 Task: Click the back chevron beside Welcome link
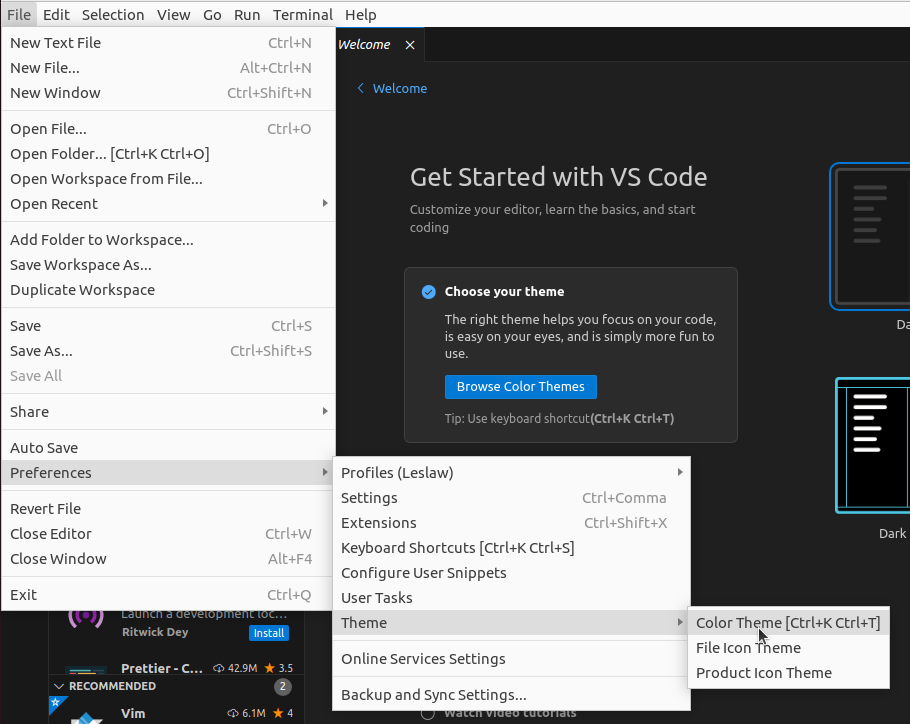tap(360, 88)
